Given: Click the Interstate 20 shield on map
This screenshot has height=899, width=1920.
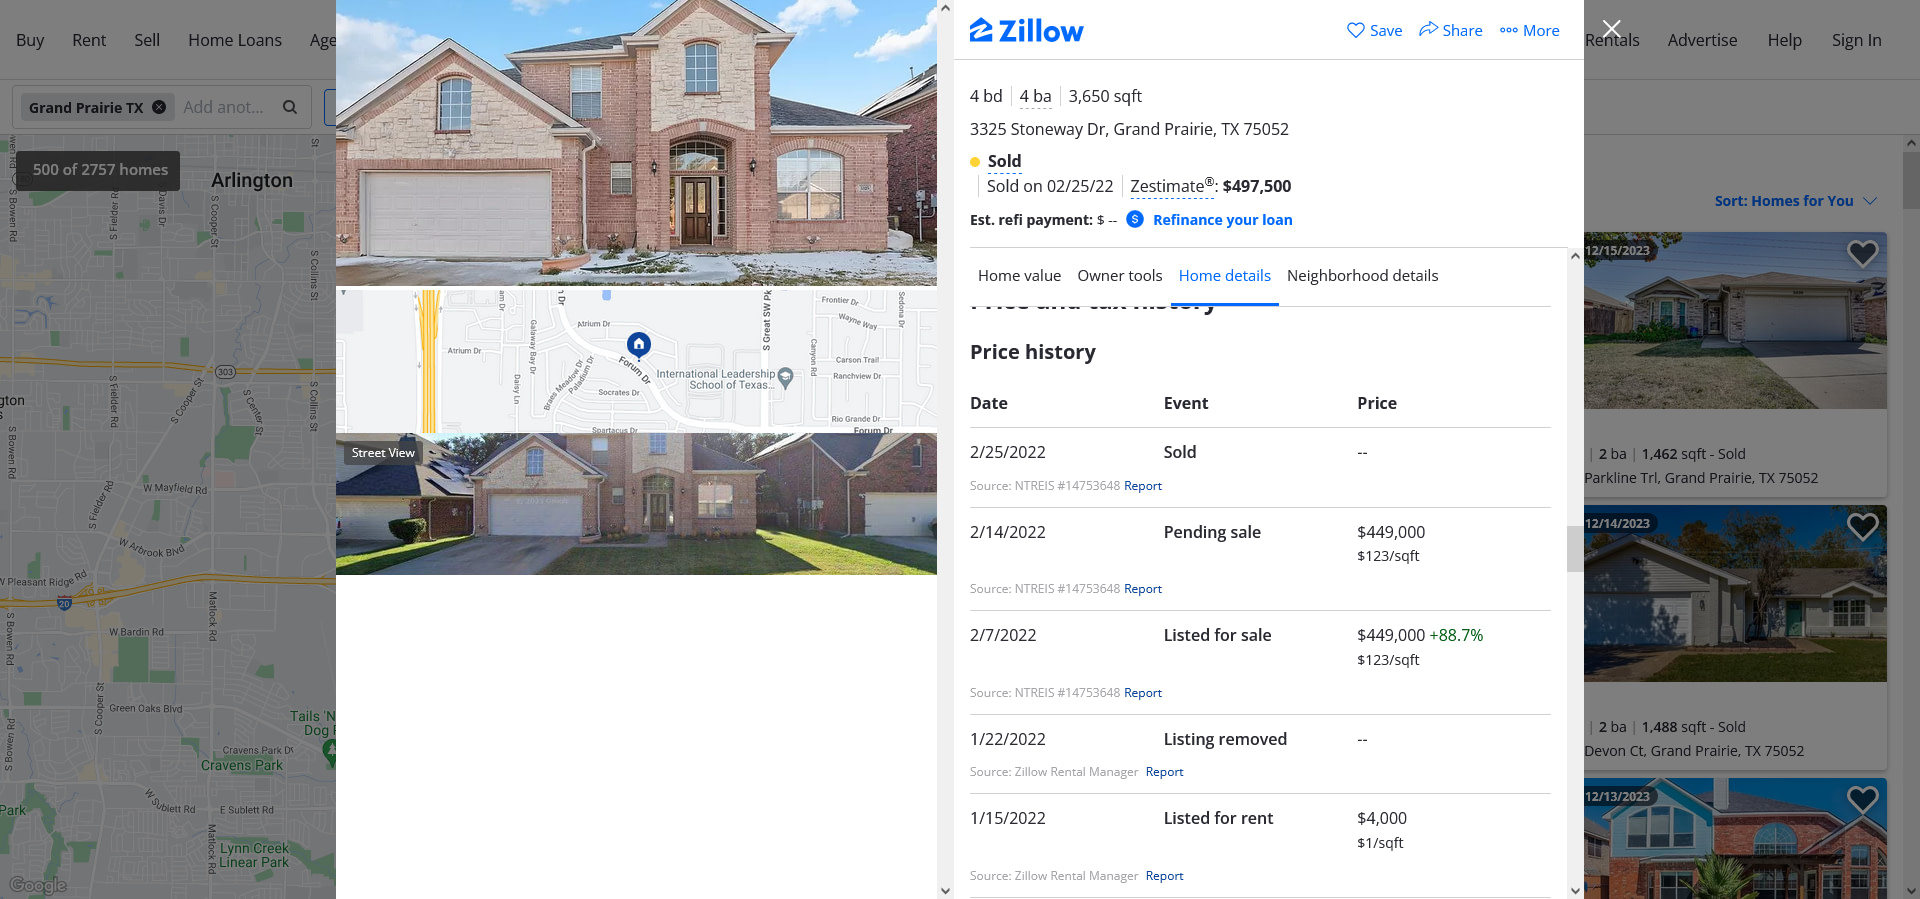Looking at the screenshot, I should click(64, 603).
